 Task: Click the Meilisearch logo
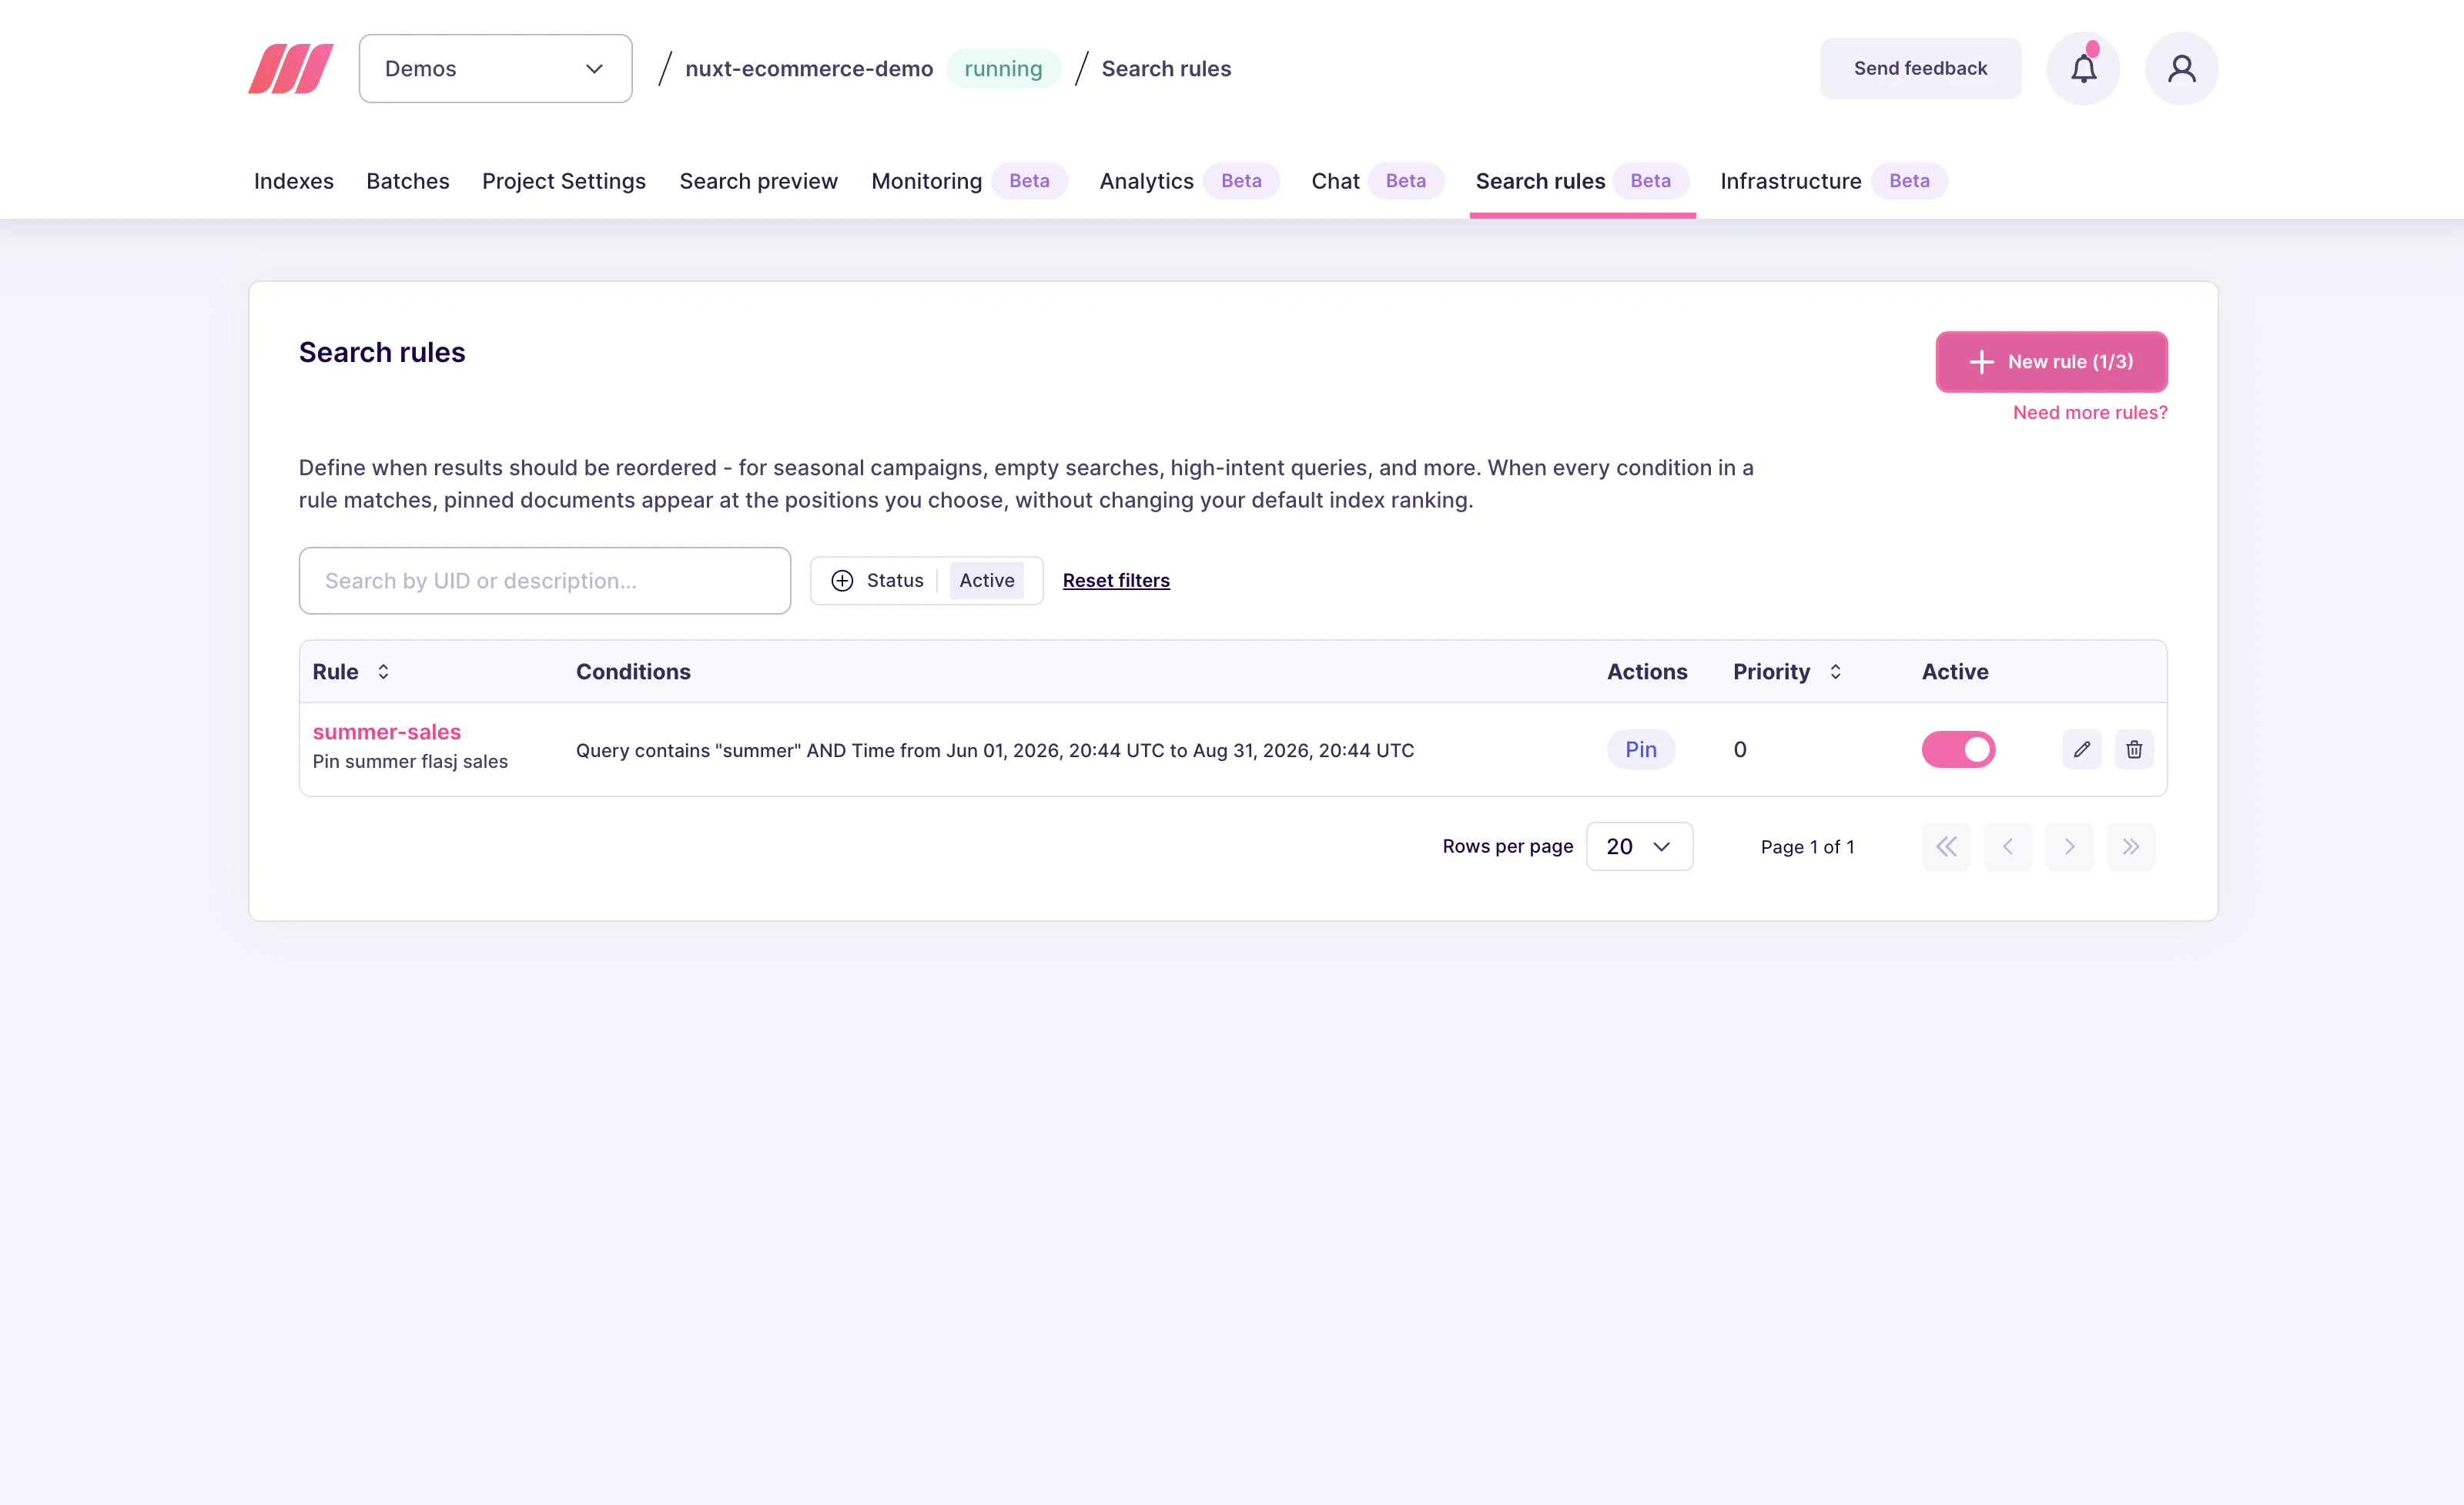(289, 68)
